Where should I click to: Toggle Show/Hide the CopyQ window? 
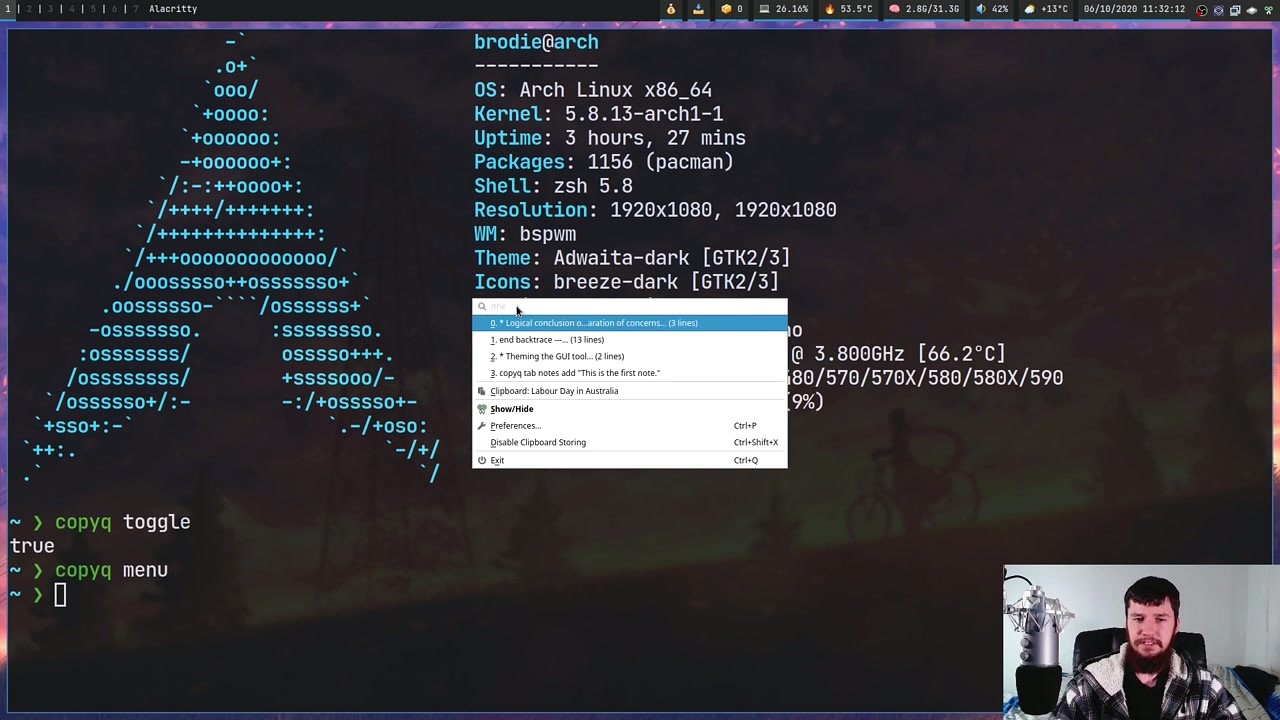[x=511, y=408]
